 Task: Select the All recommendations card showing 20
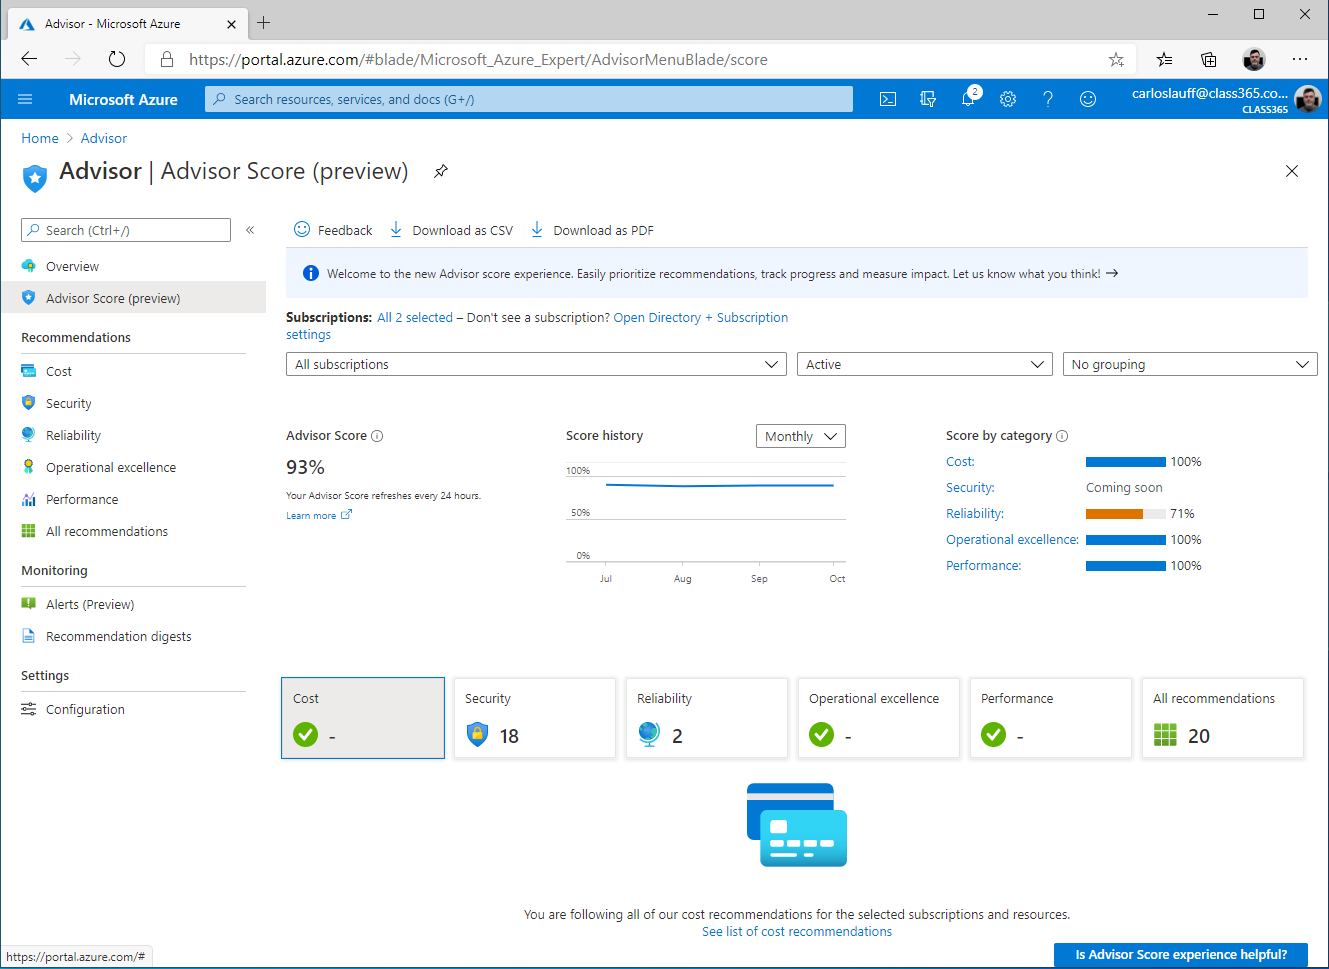click(x=1223, y=718)
